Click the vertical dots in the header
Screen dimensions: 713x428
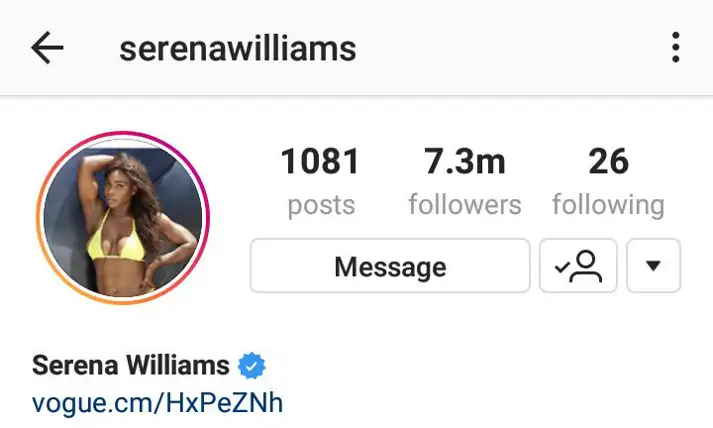tap(676, 47)
